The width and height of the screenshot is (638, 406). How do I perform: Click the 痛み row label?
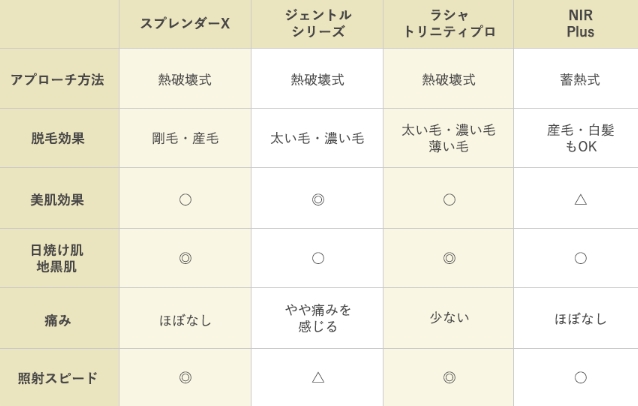(x=59, y=319)
